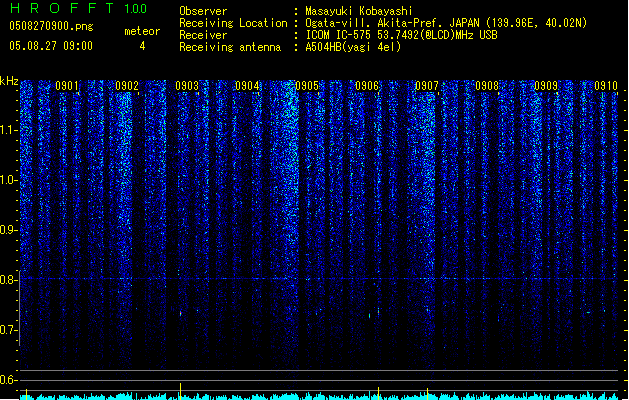This screenshot has width=629, height=400.
Task: Click the Observer label
Action: (203, 11)
